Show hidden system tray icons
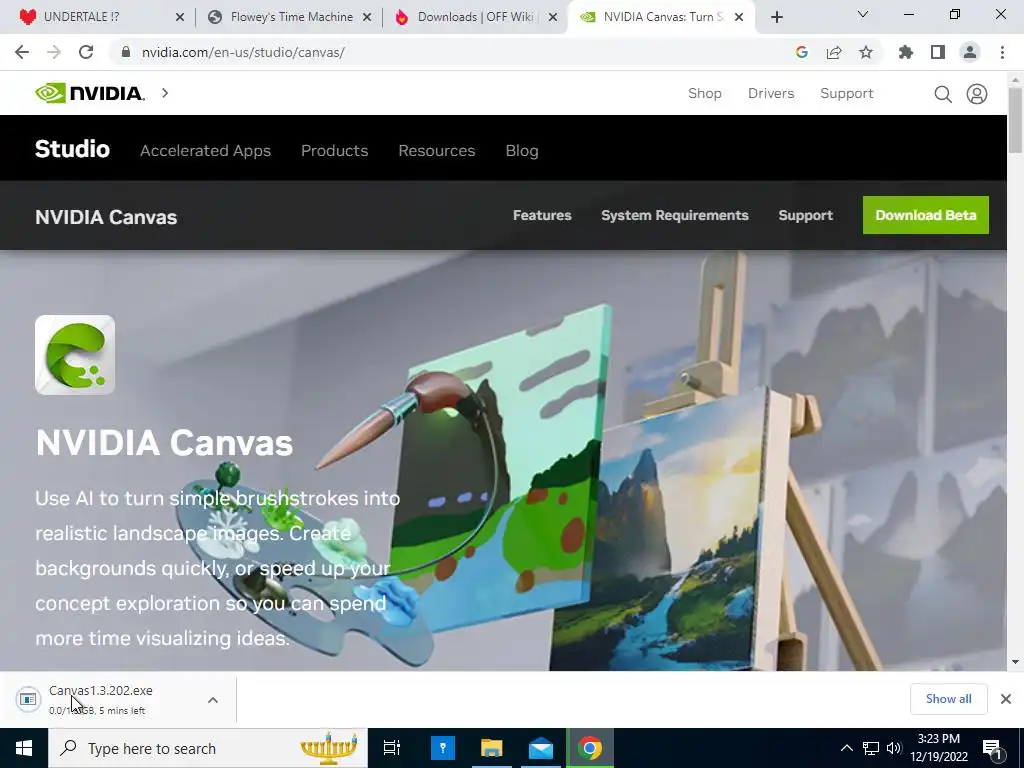1024x768 pixels. point(846,748)
